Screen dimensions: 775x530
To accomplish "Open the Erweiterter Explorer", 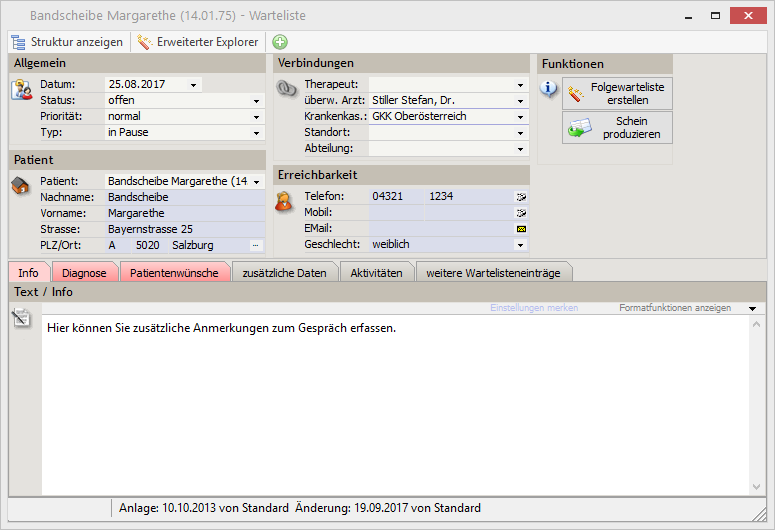I will [198, 42].
